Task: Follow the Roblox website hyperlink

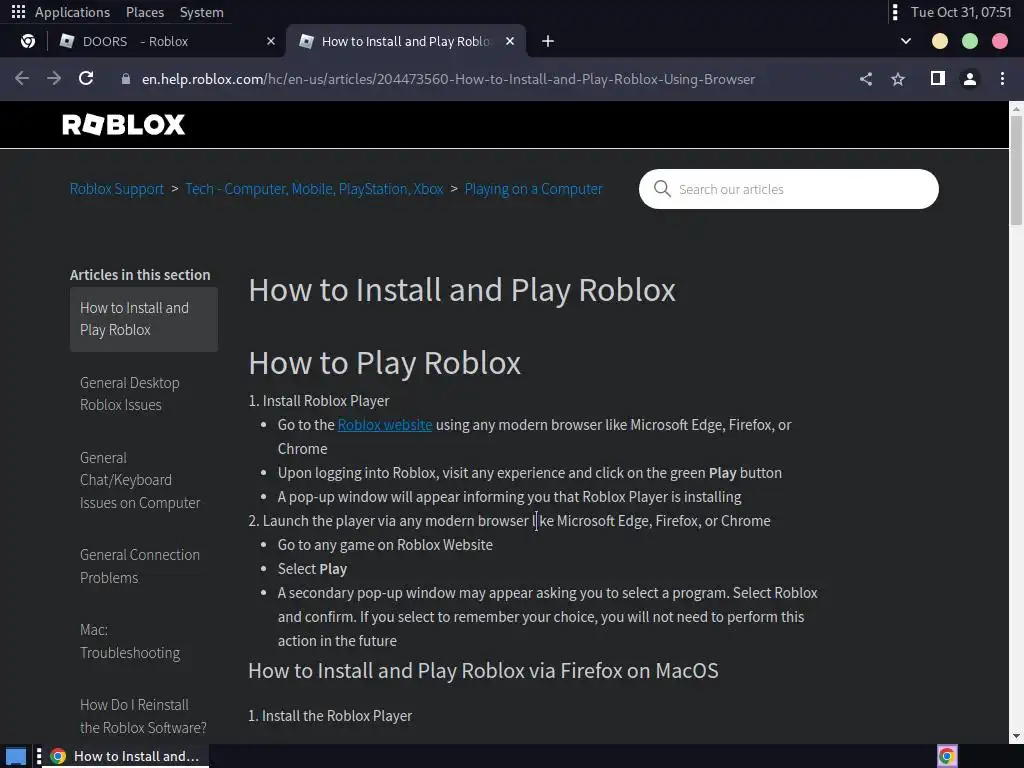Action: pyautogui.click(x=385, y=424)
